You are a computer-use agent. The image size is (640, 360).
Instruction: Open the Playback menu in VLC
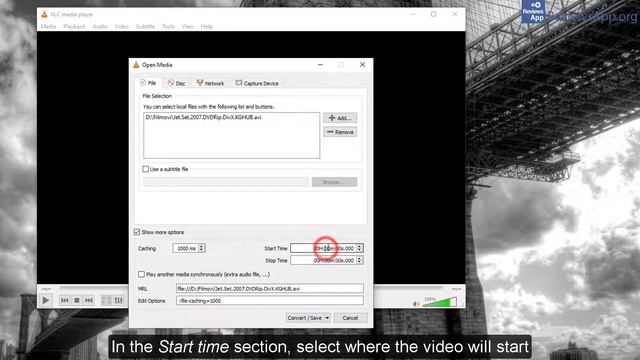[x=74, y=27]
